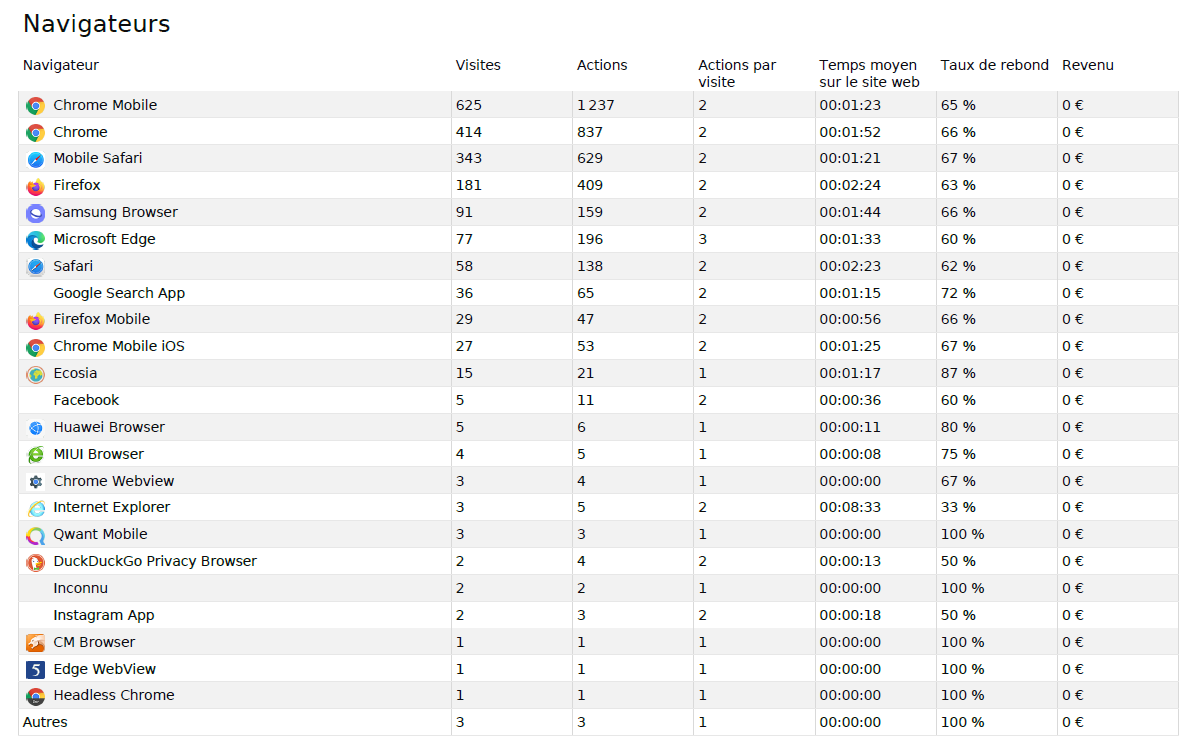Click the Navigateurs page title
1196x752 pixels.
click(97, 24)
